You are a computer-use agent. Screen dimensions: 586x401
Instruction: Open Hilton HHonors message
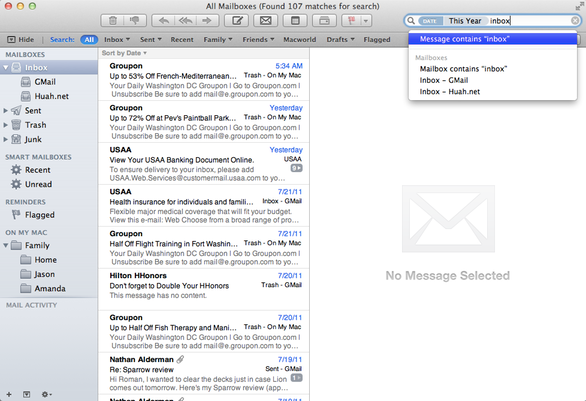point(204,290)
